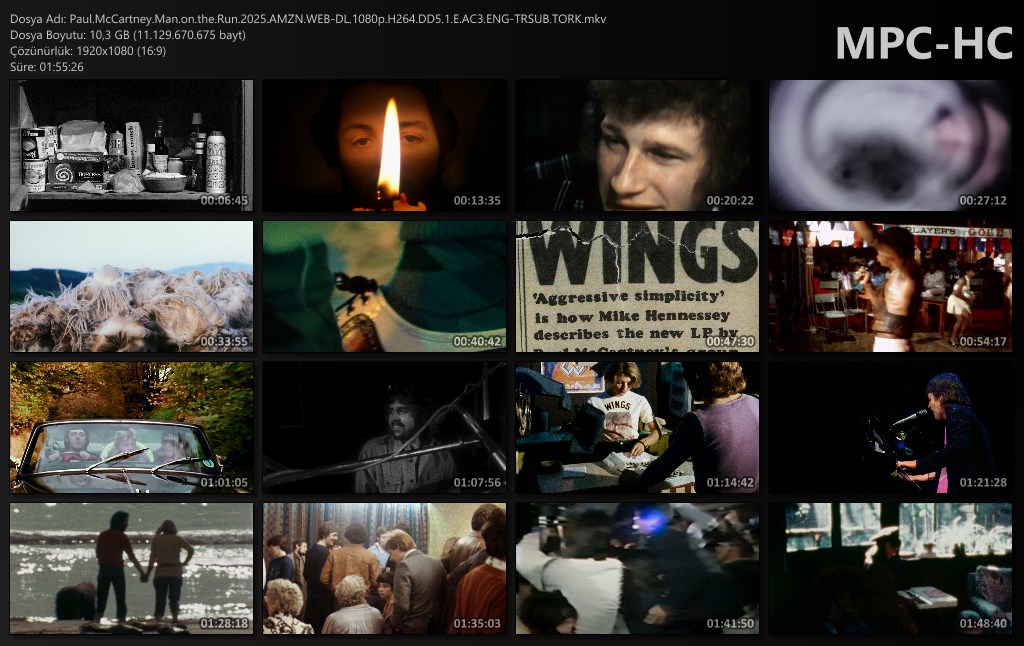This screenshot has height=646, width=1024.
Task: Select the blurry purple thumbnail at 00:27:12
Action: pyautogui.click(x=890, y=145)
